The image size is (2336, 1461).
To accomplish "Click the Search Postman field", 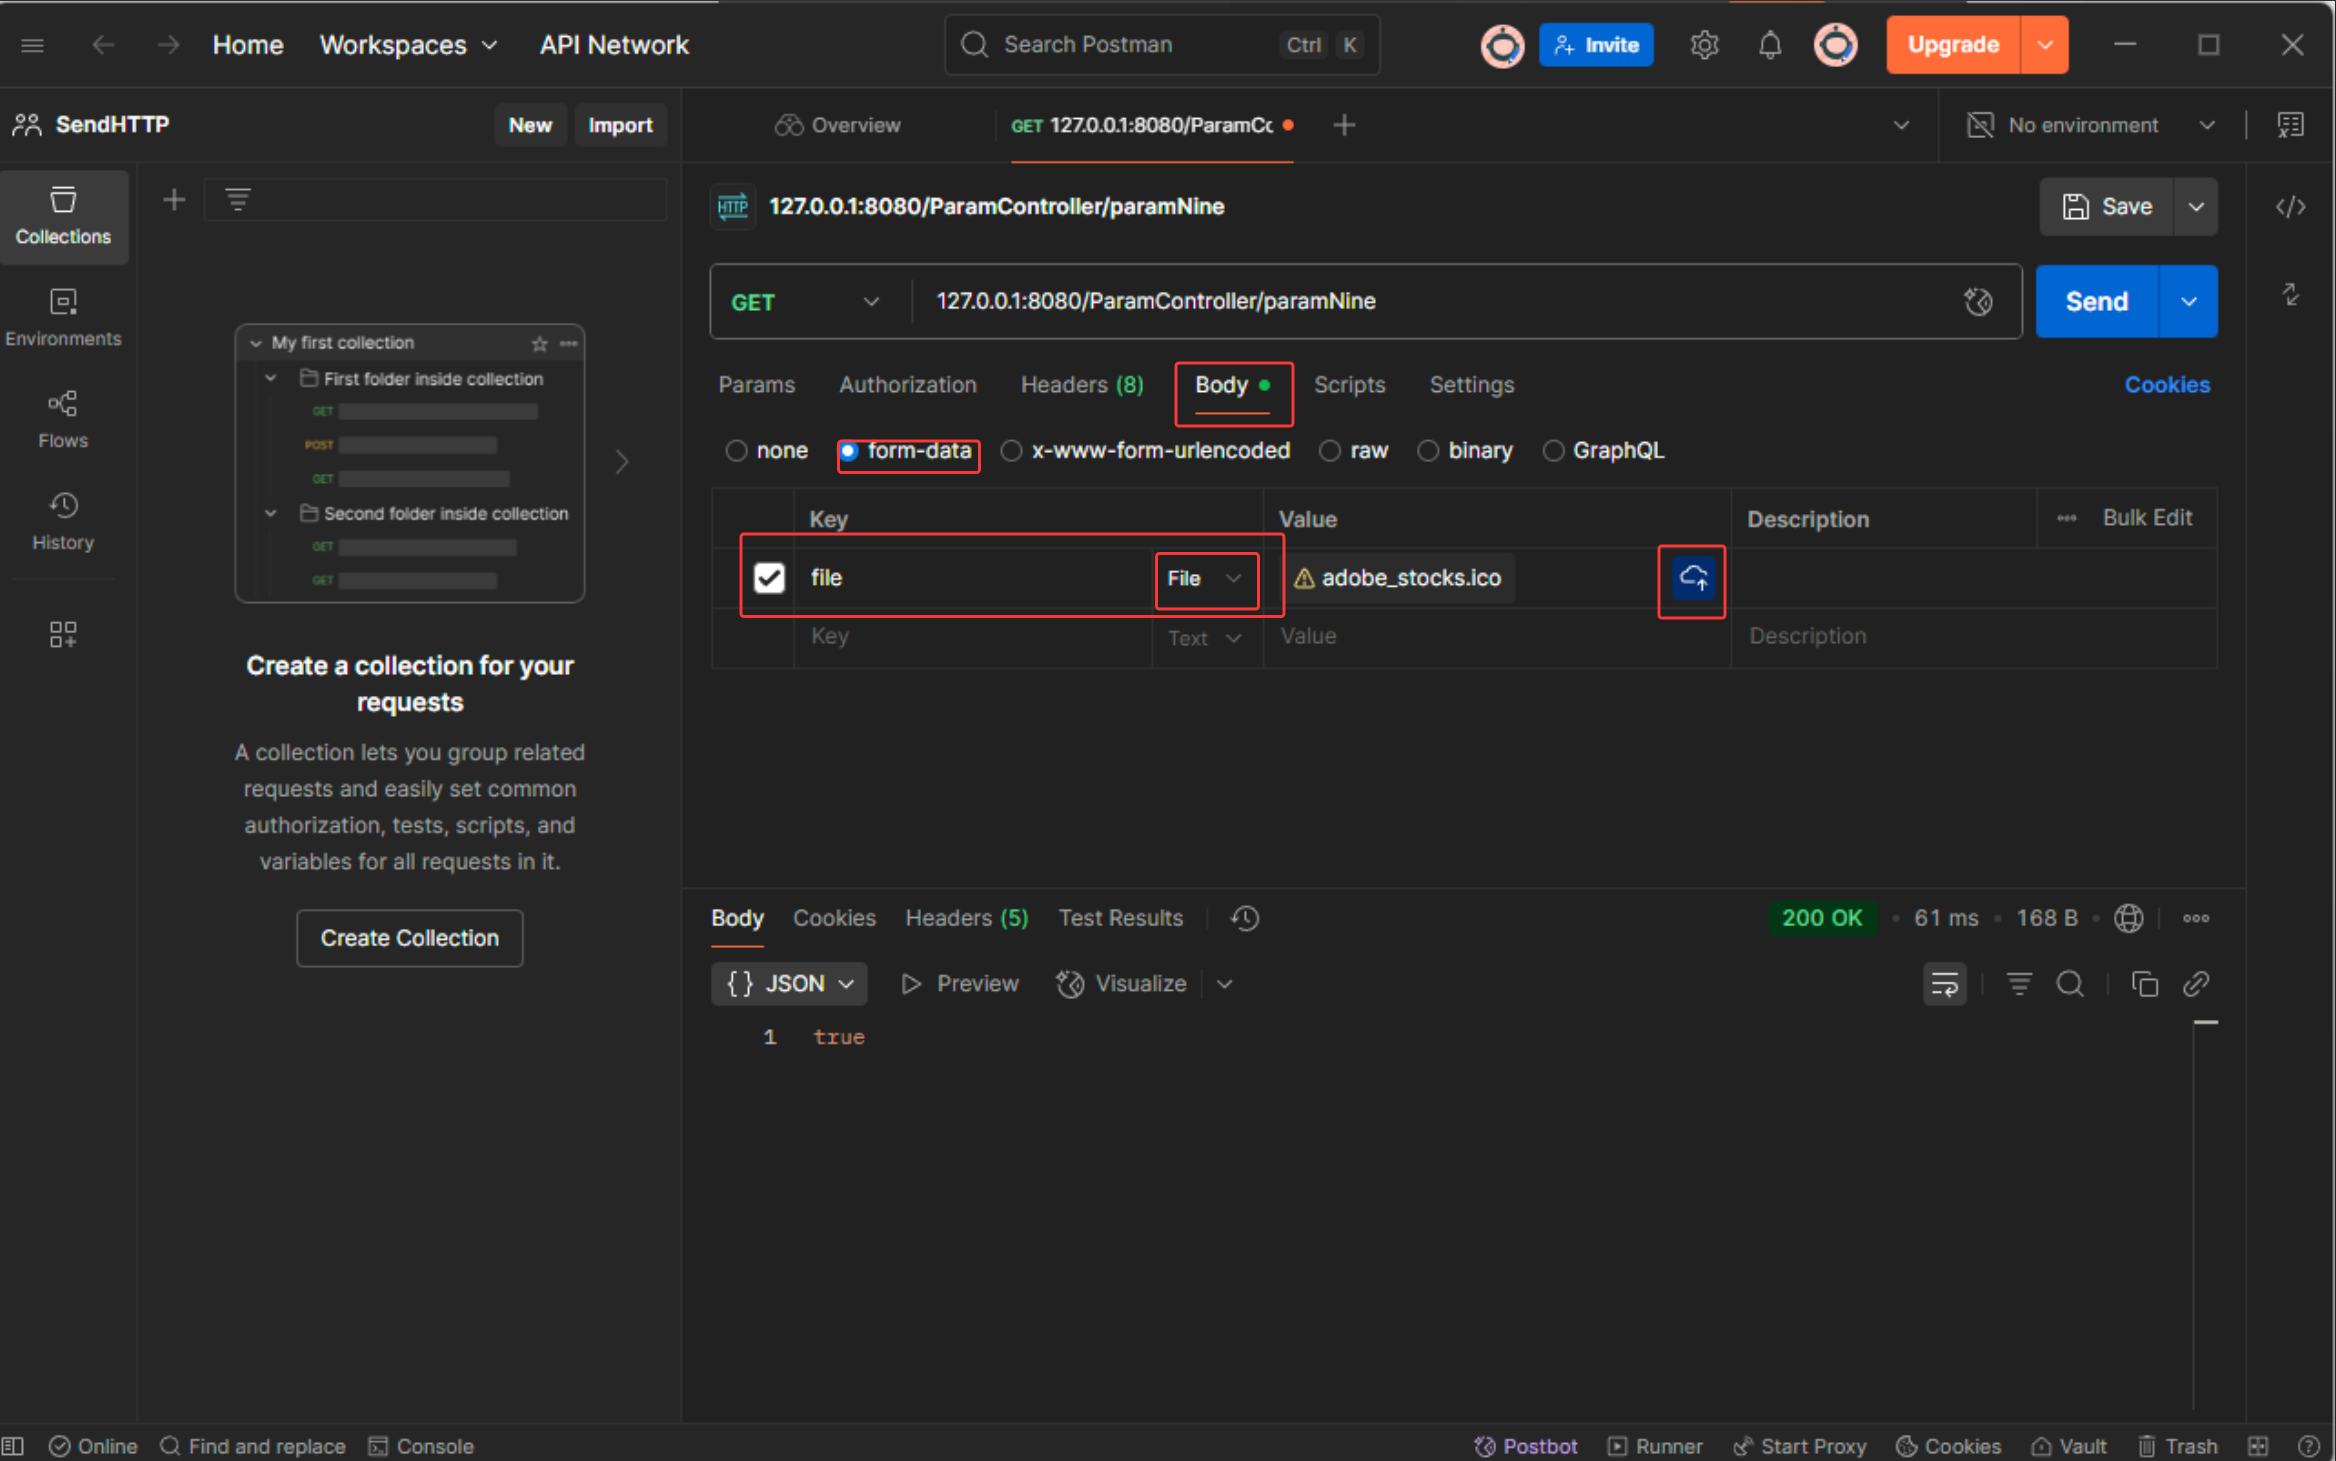I will click(1162, 45).
